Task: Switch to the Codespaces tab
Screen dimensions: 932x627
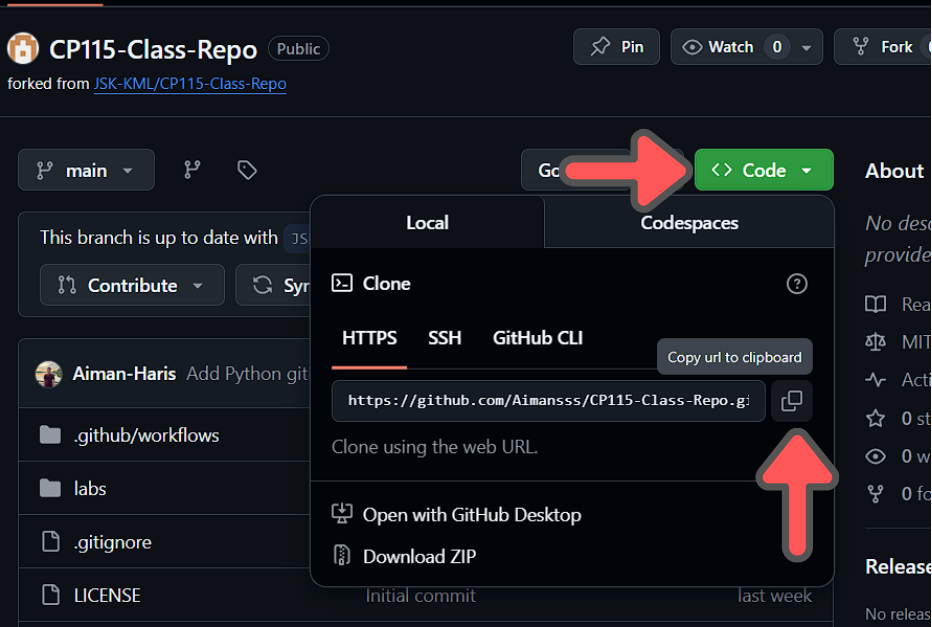Action: point(689,222)
